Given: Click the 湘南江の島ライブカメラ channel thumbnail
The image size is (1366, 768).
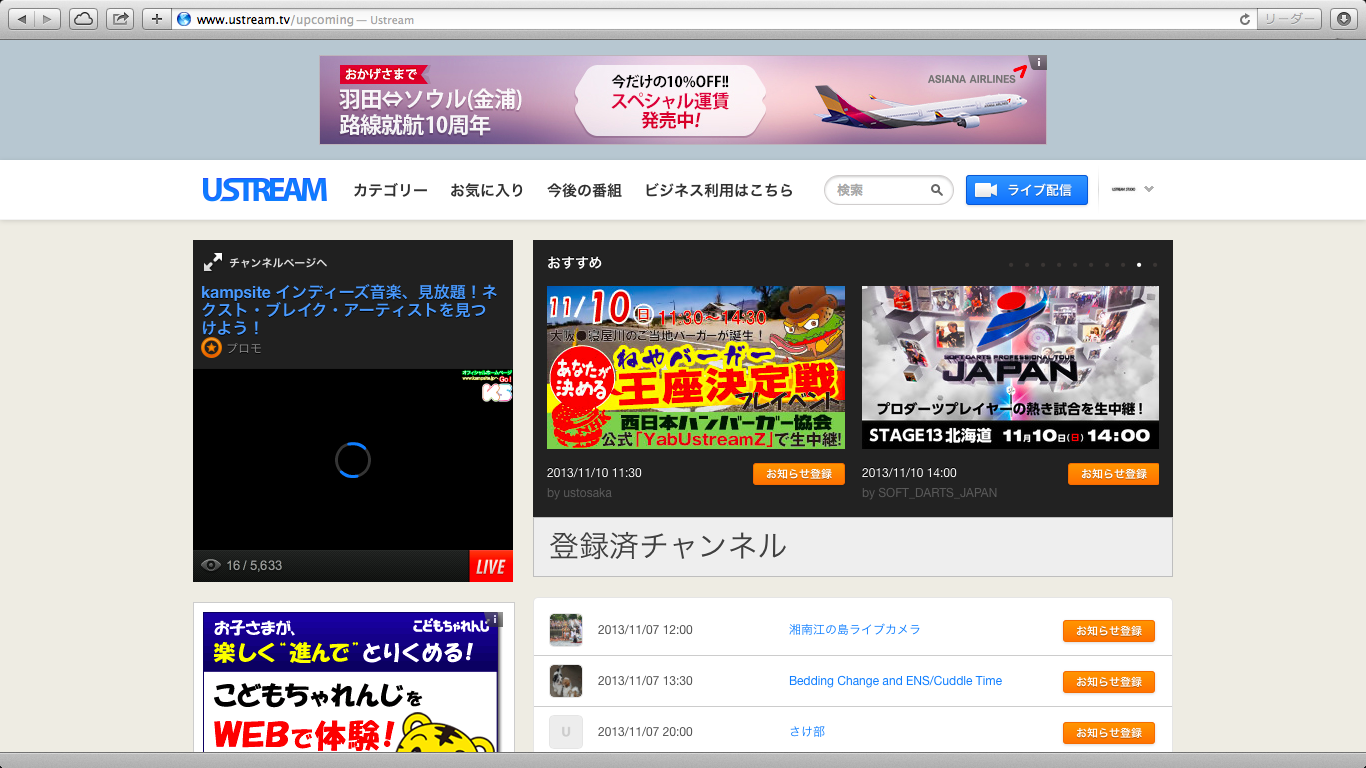Looking at the screenshot, I should click(x=566, y=630).
